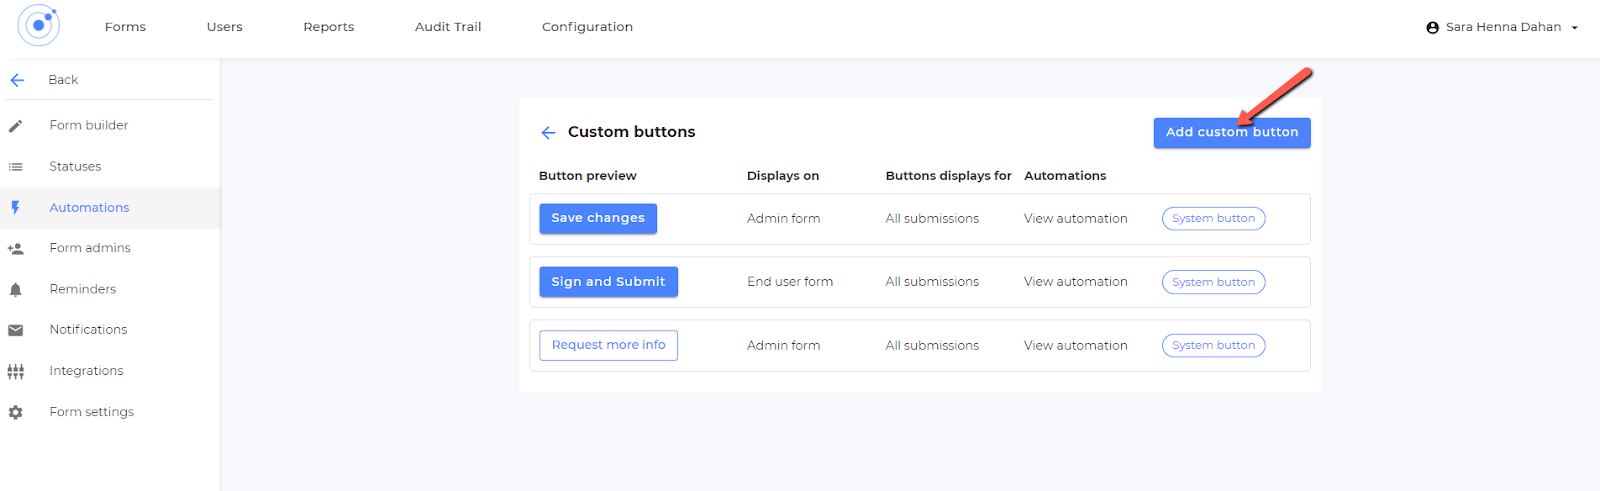The width and height of the screenshot is (1600, 491).
Task: Click back arrow beside Custom buttons title
Action: tap(548, 133)
